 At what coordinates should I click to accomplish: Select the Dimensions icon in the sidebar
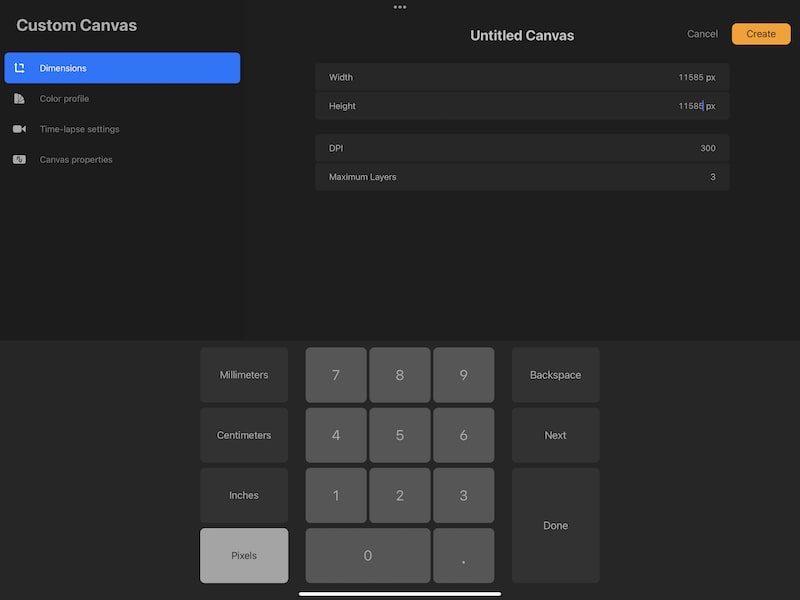click(19, 68)
